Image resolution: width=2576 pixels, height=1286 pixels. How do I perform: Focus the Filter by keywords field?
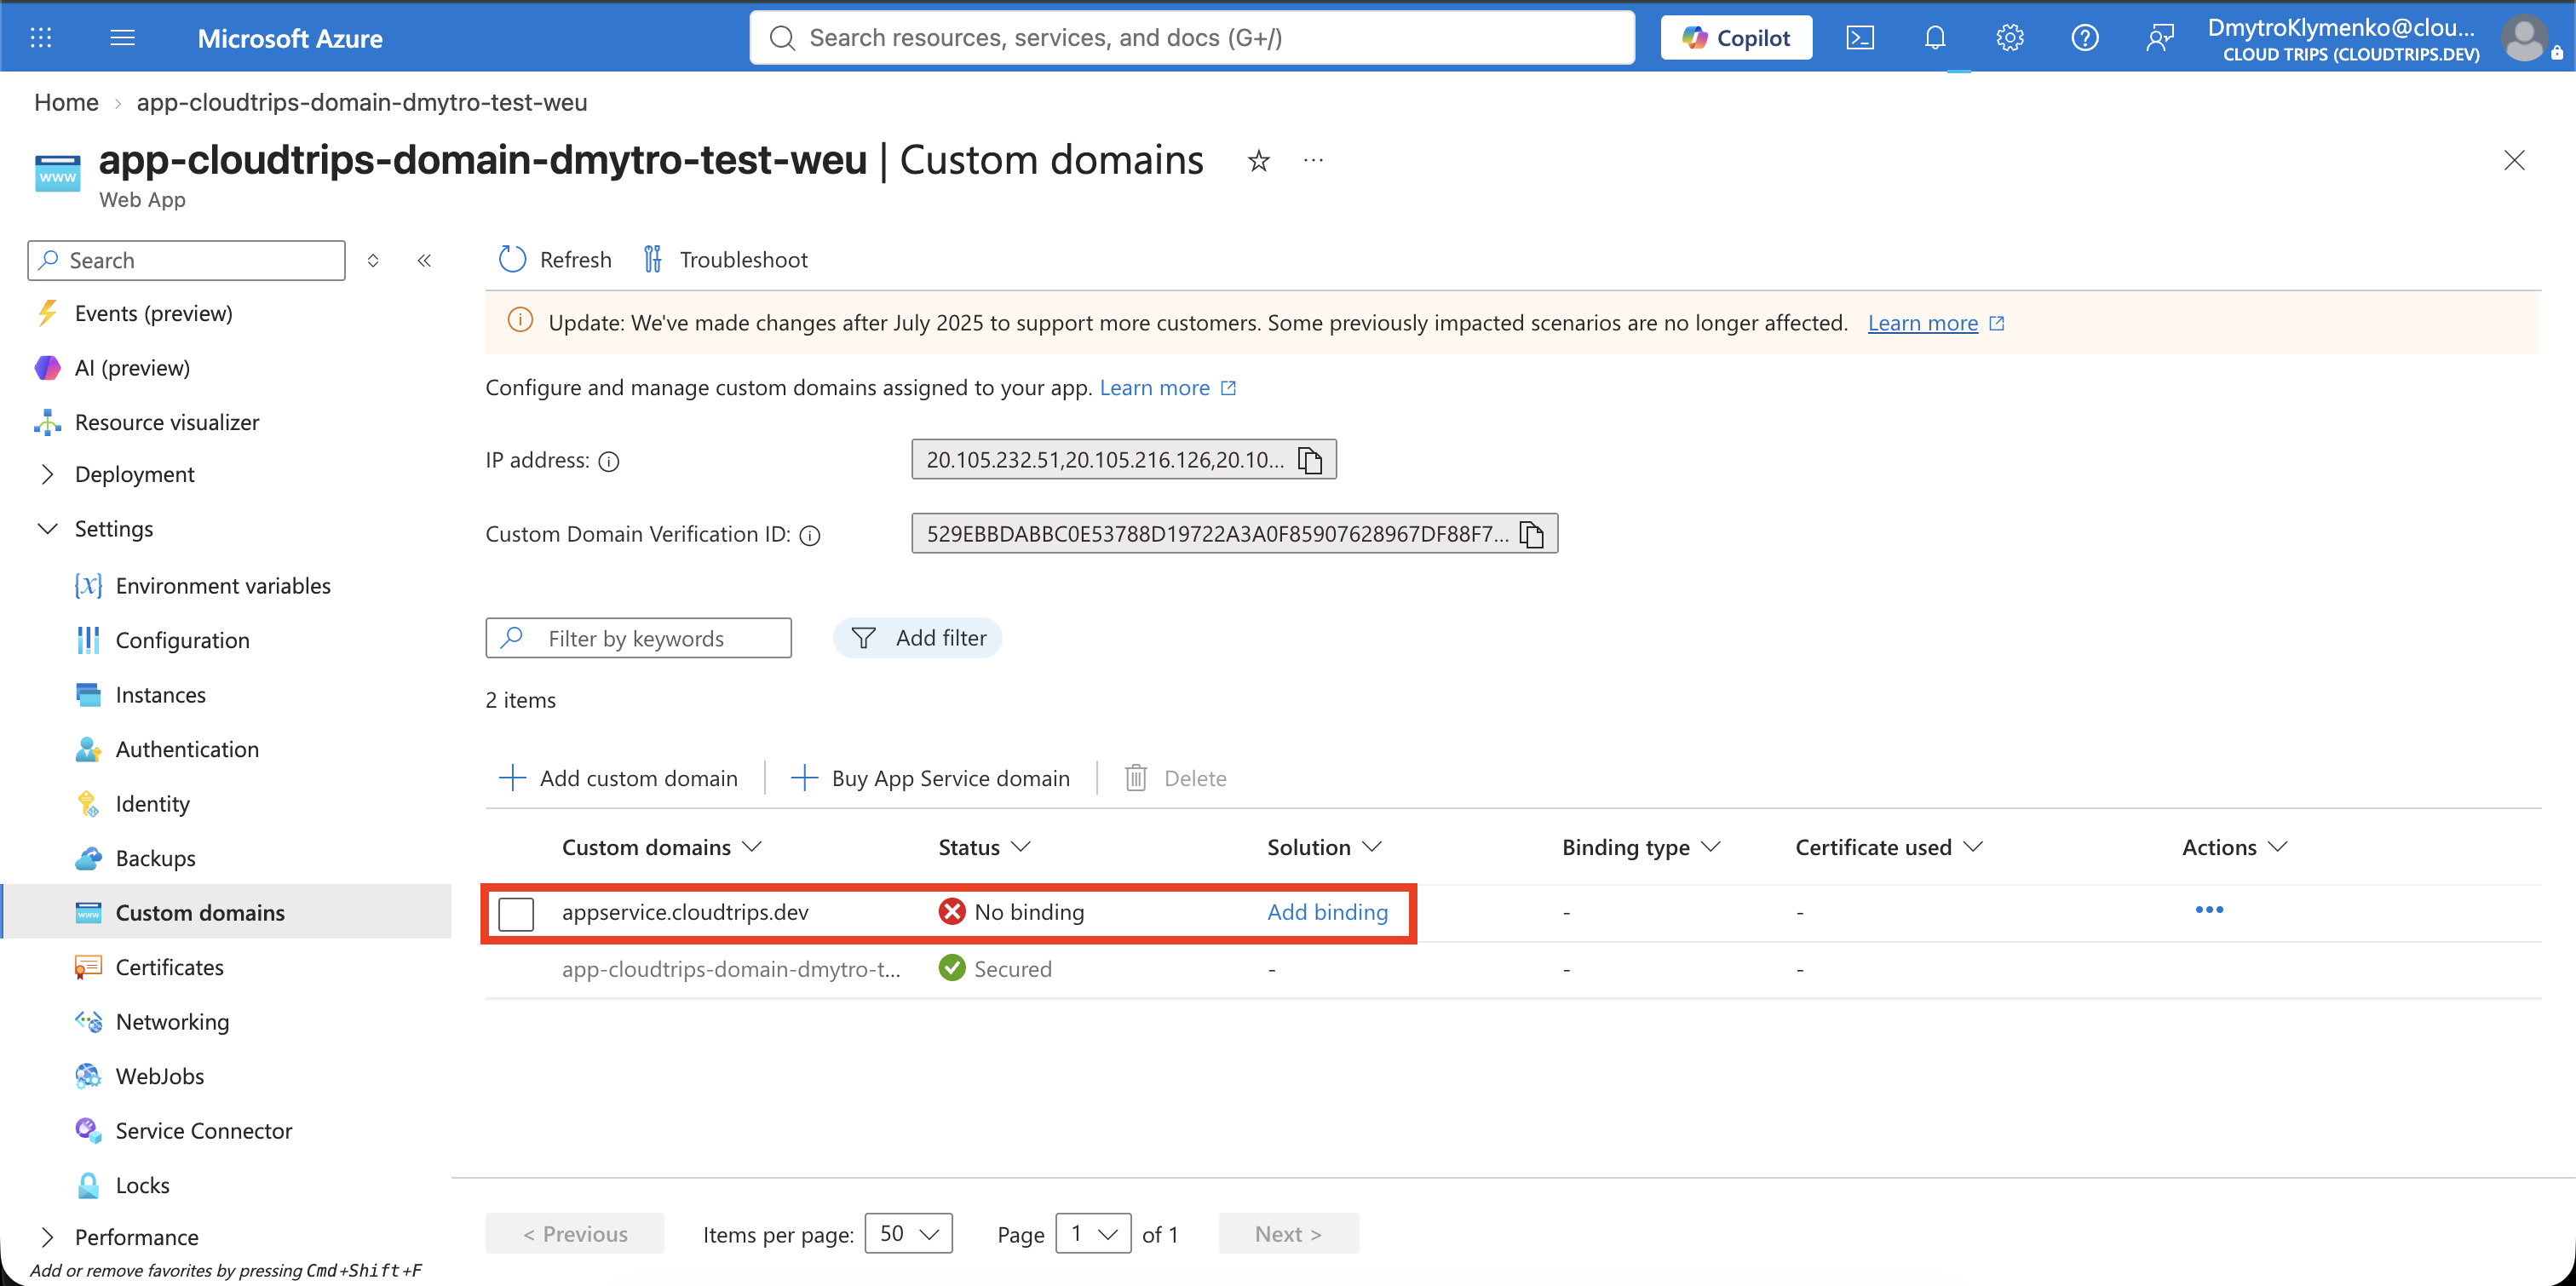(638, 638)
